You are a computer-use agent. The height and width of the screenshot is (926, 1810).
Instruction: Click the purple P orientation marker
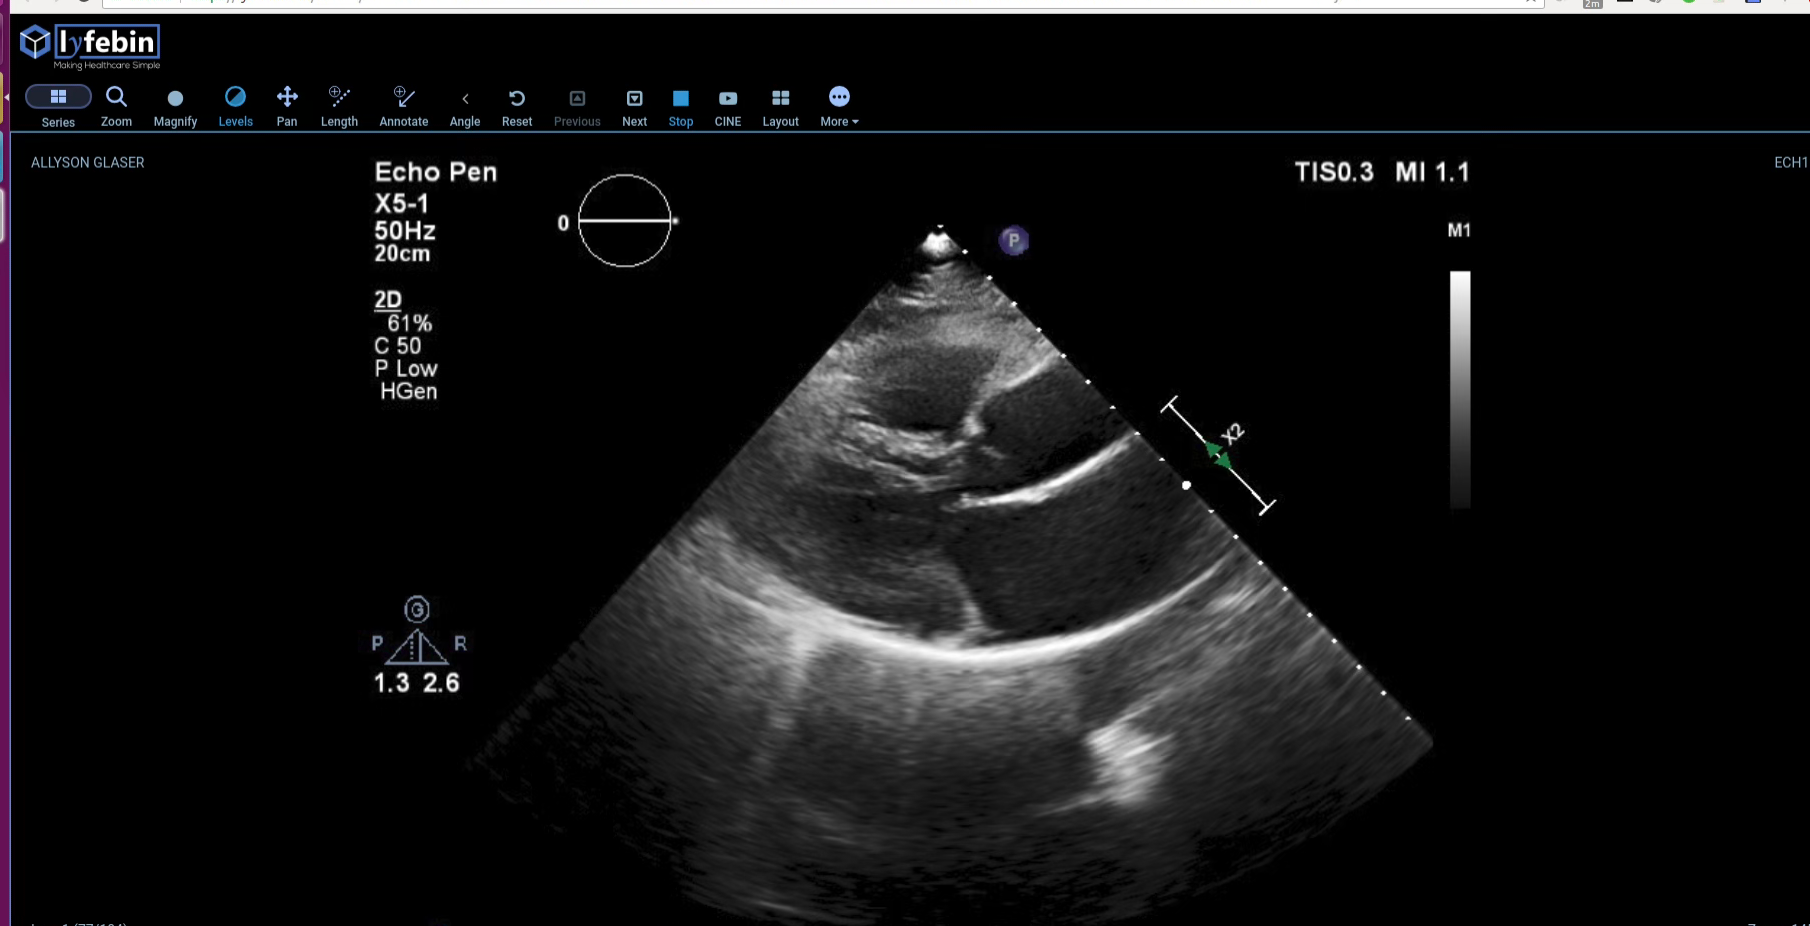coord(1013,241)
